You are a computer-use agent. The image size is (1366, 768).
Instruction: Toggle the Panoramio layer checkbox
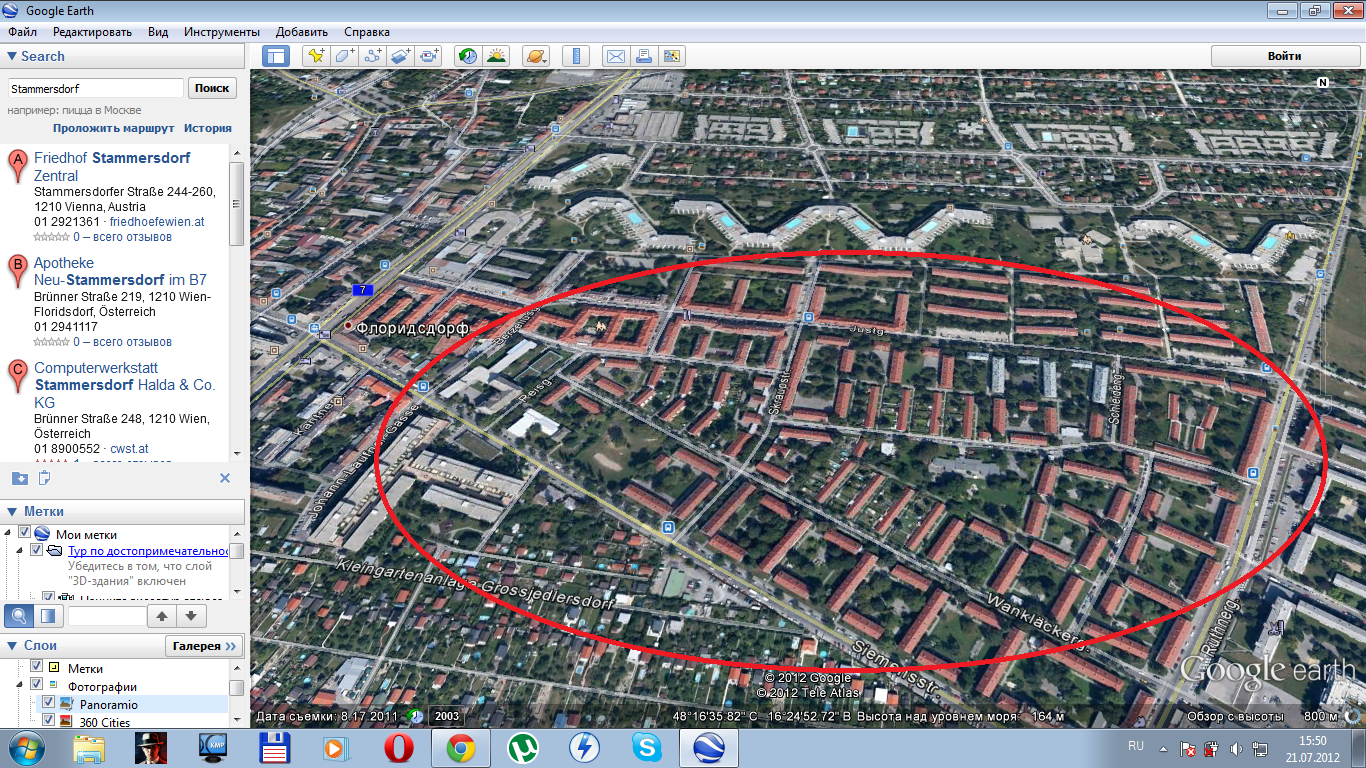[x=48, y=703]
